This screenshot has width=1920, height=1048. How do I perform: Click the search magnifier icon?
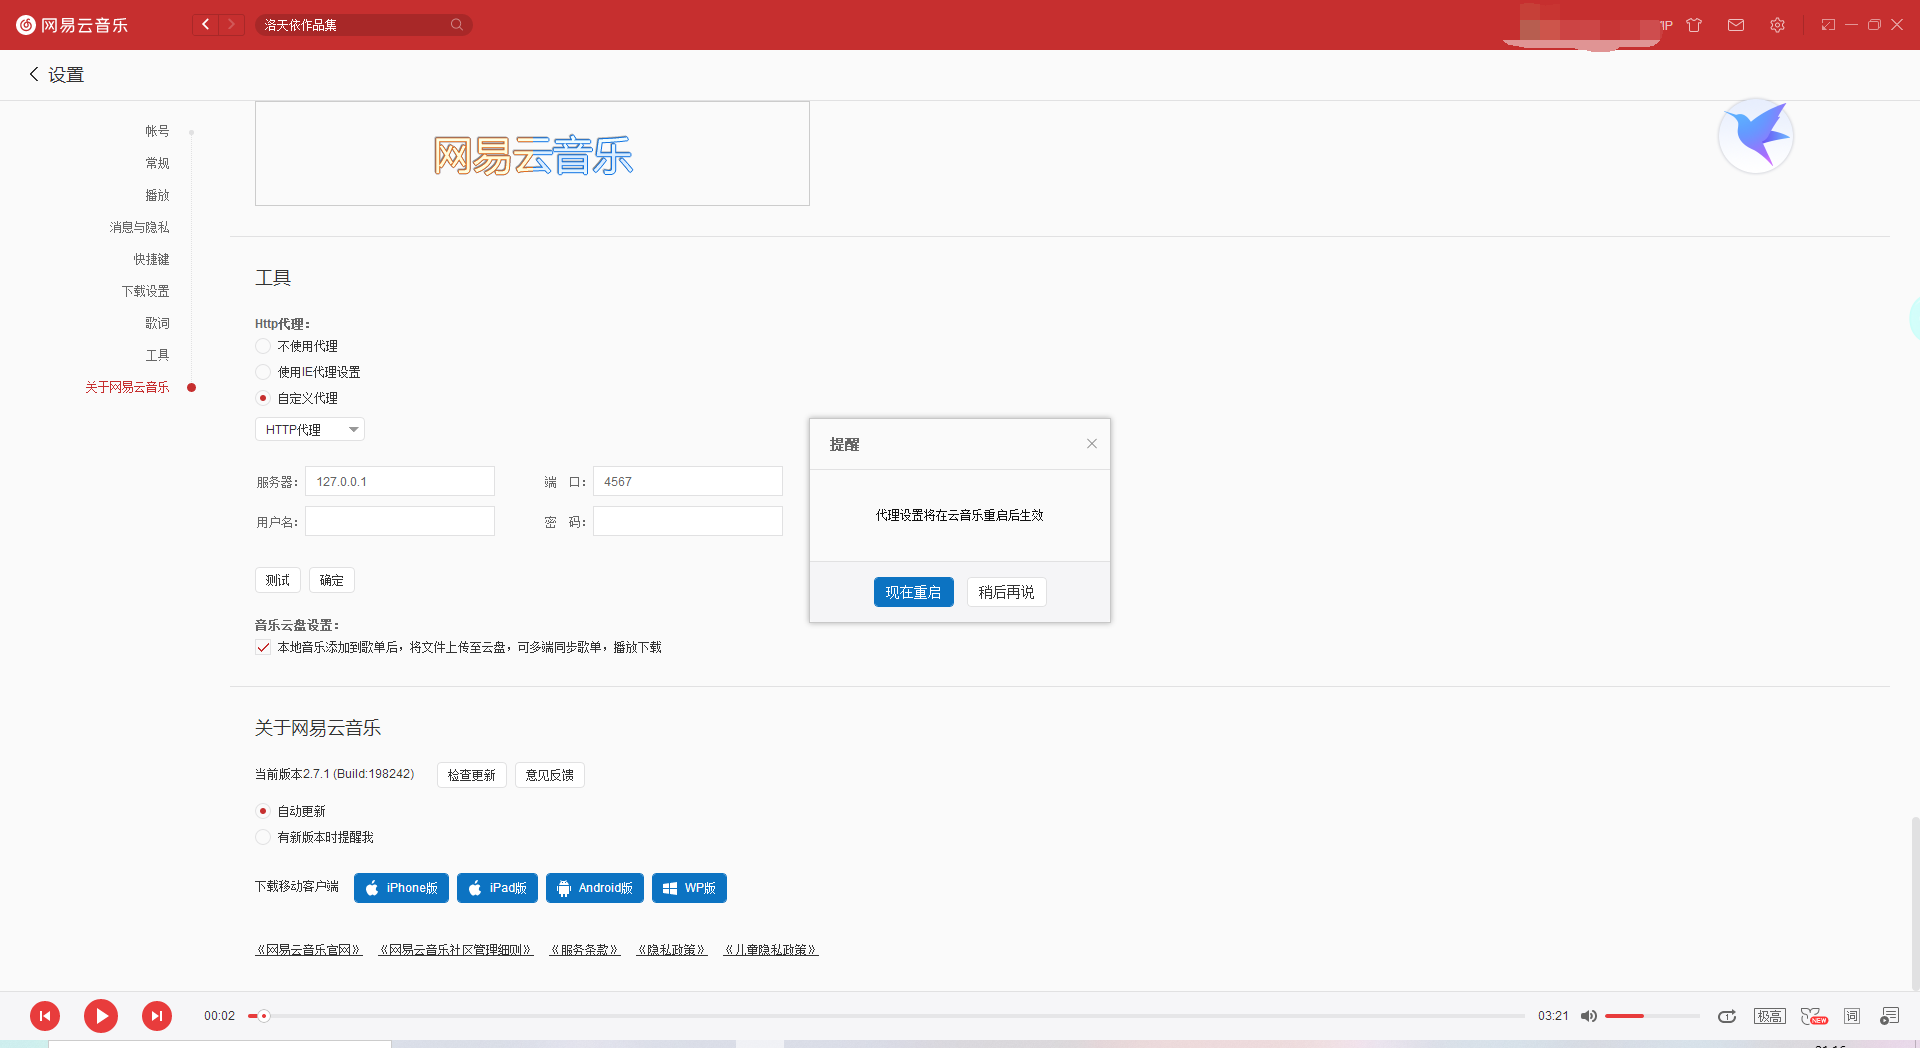[457, 25]
